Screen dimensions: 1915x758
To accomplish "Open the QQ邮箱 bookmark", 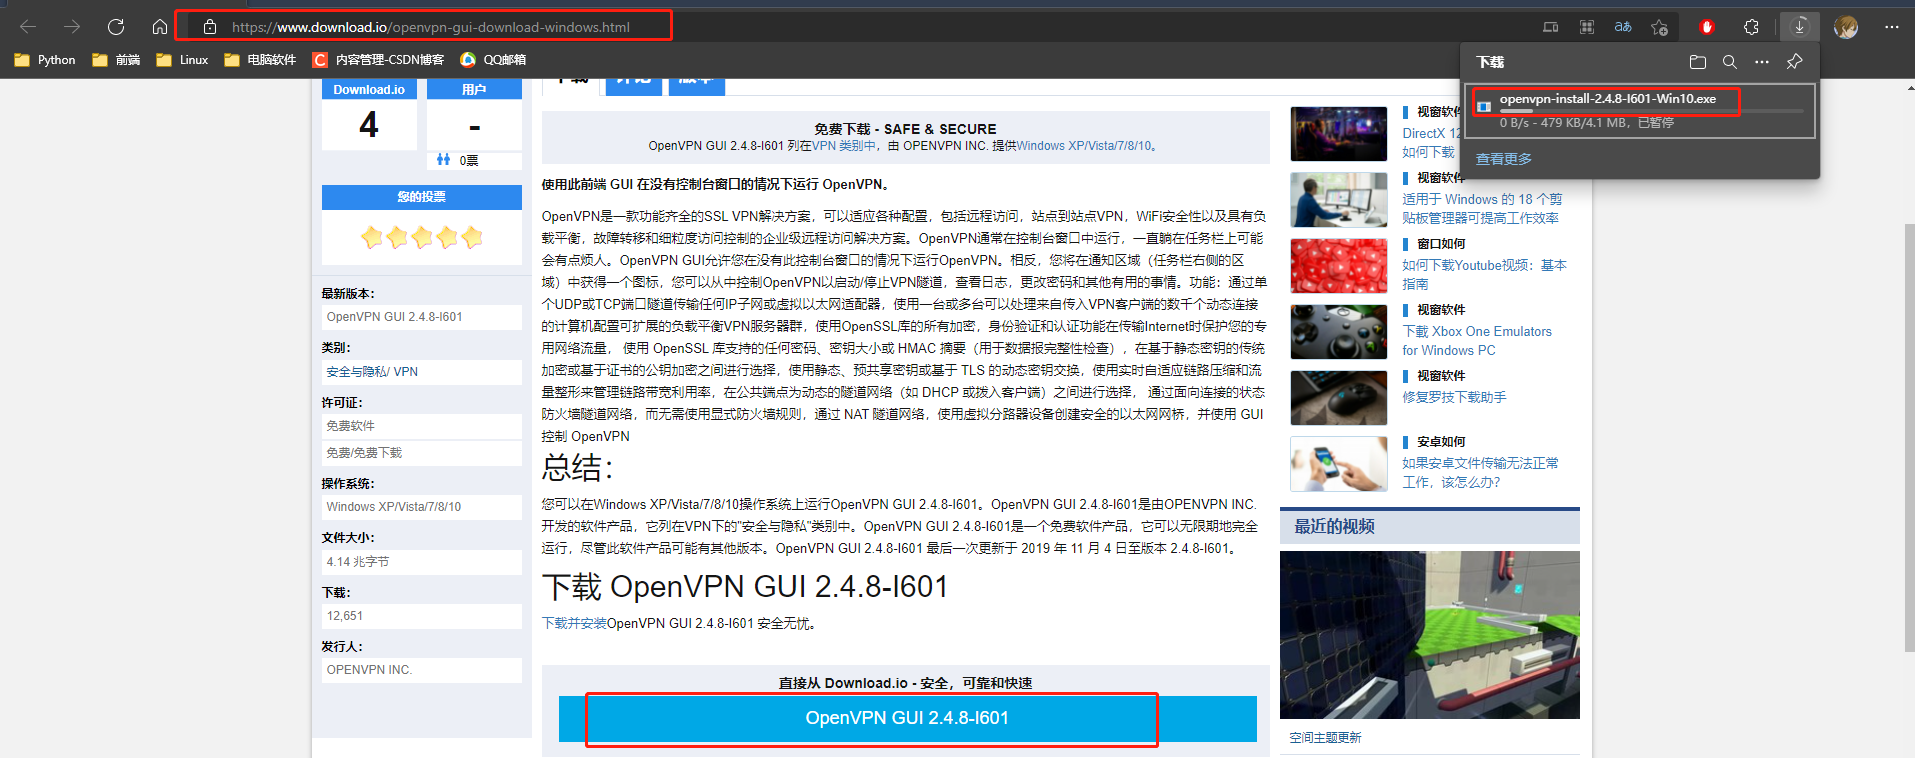I will point(493,60).
